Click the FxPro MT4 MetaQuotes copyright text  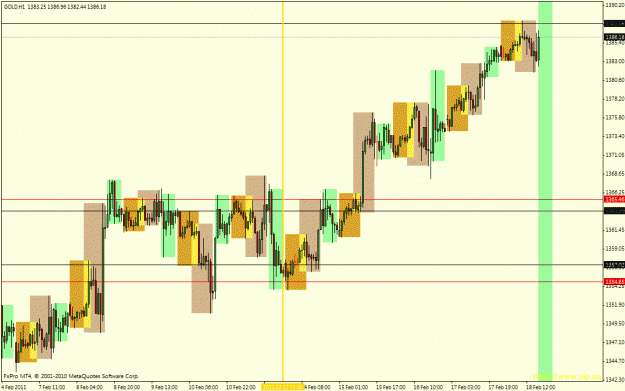(x=71, y=376)
